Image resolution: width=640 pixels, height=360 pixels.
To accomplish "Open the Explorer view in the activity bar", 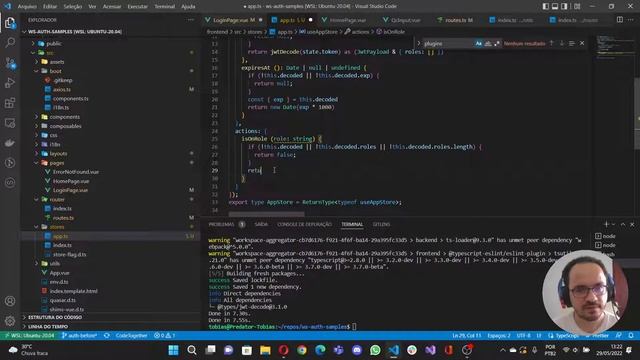I will pos(10,23).
